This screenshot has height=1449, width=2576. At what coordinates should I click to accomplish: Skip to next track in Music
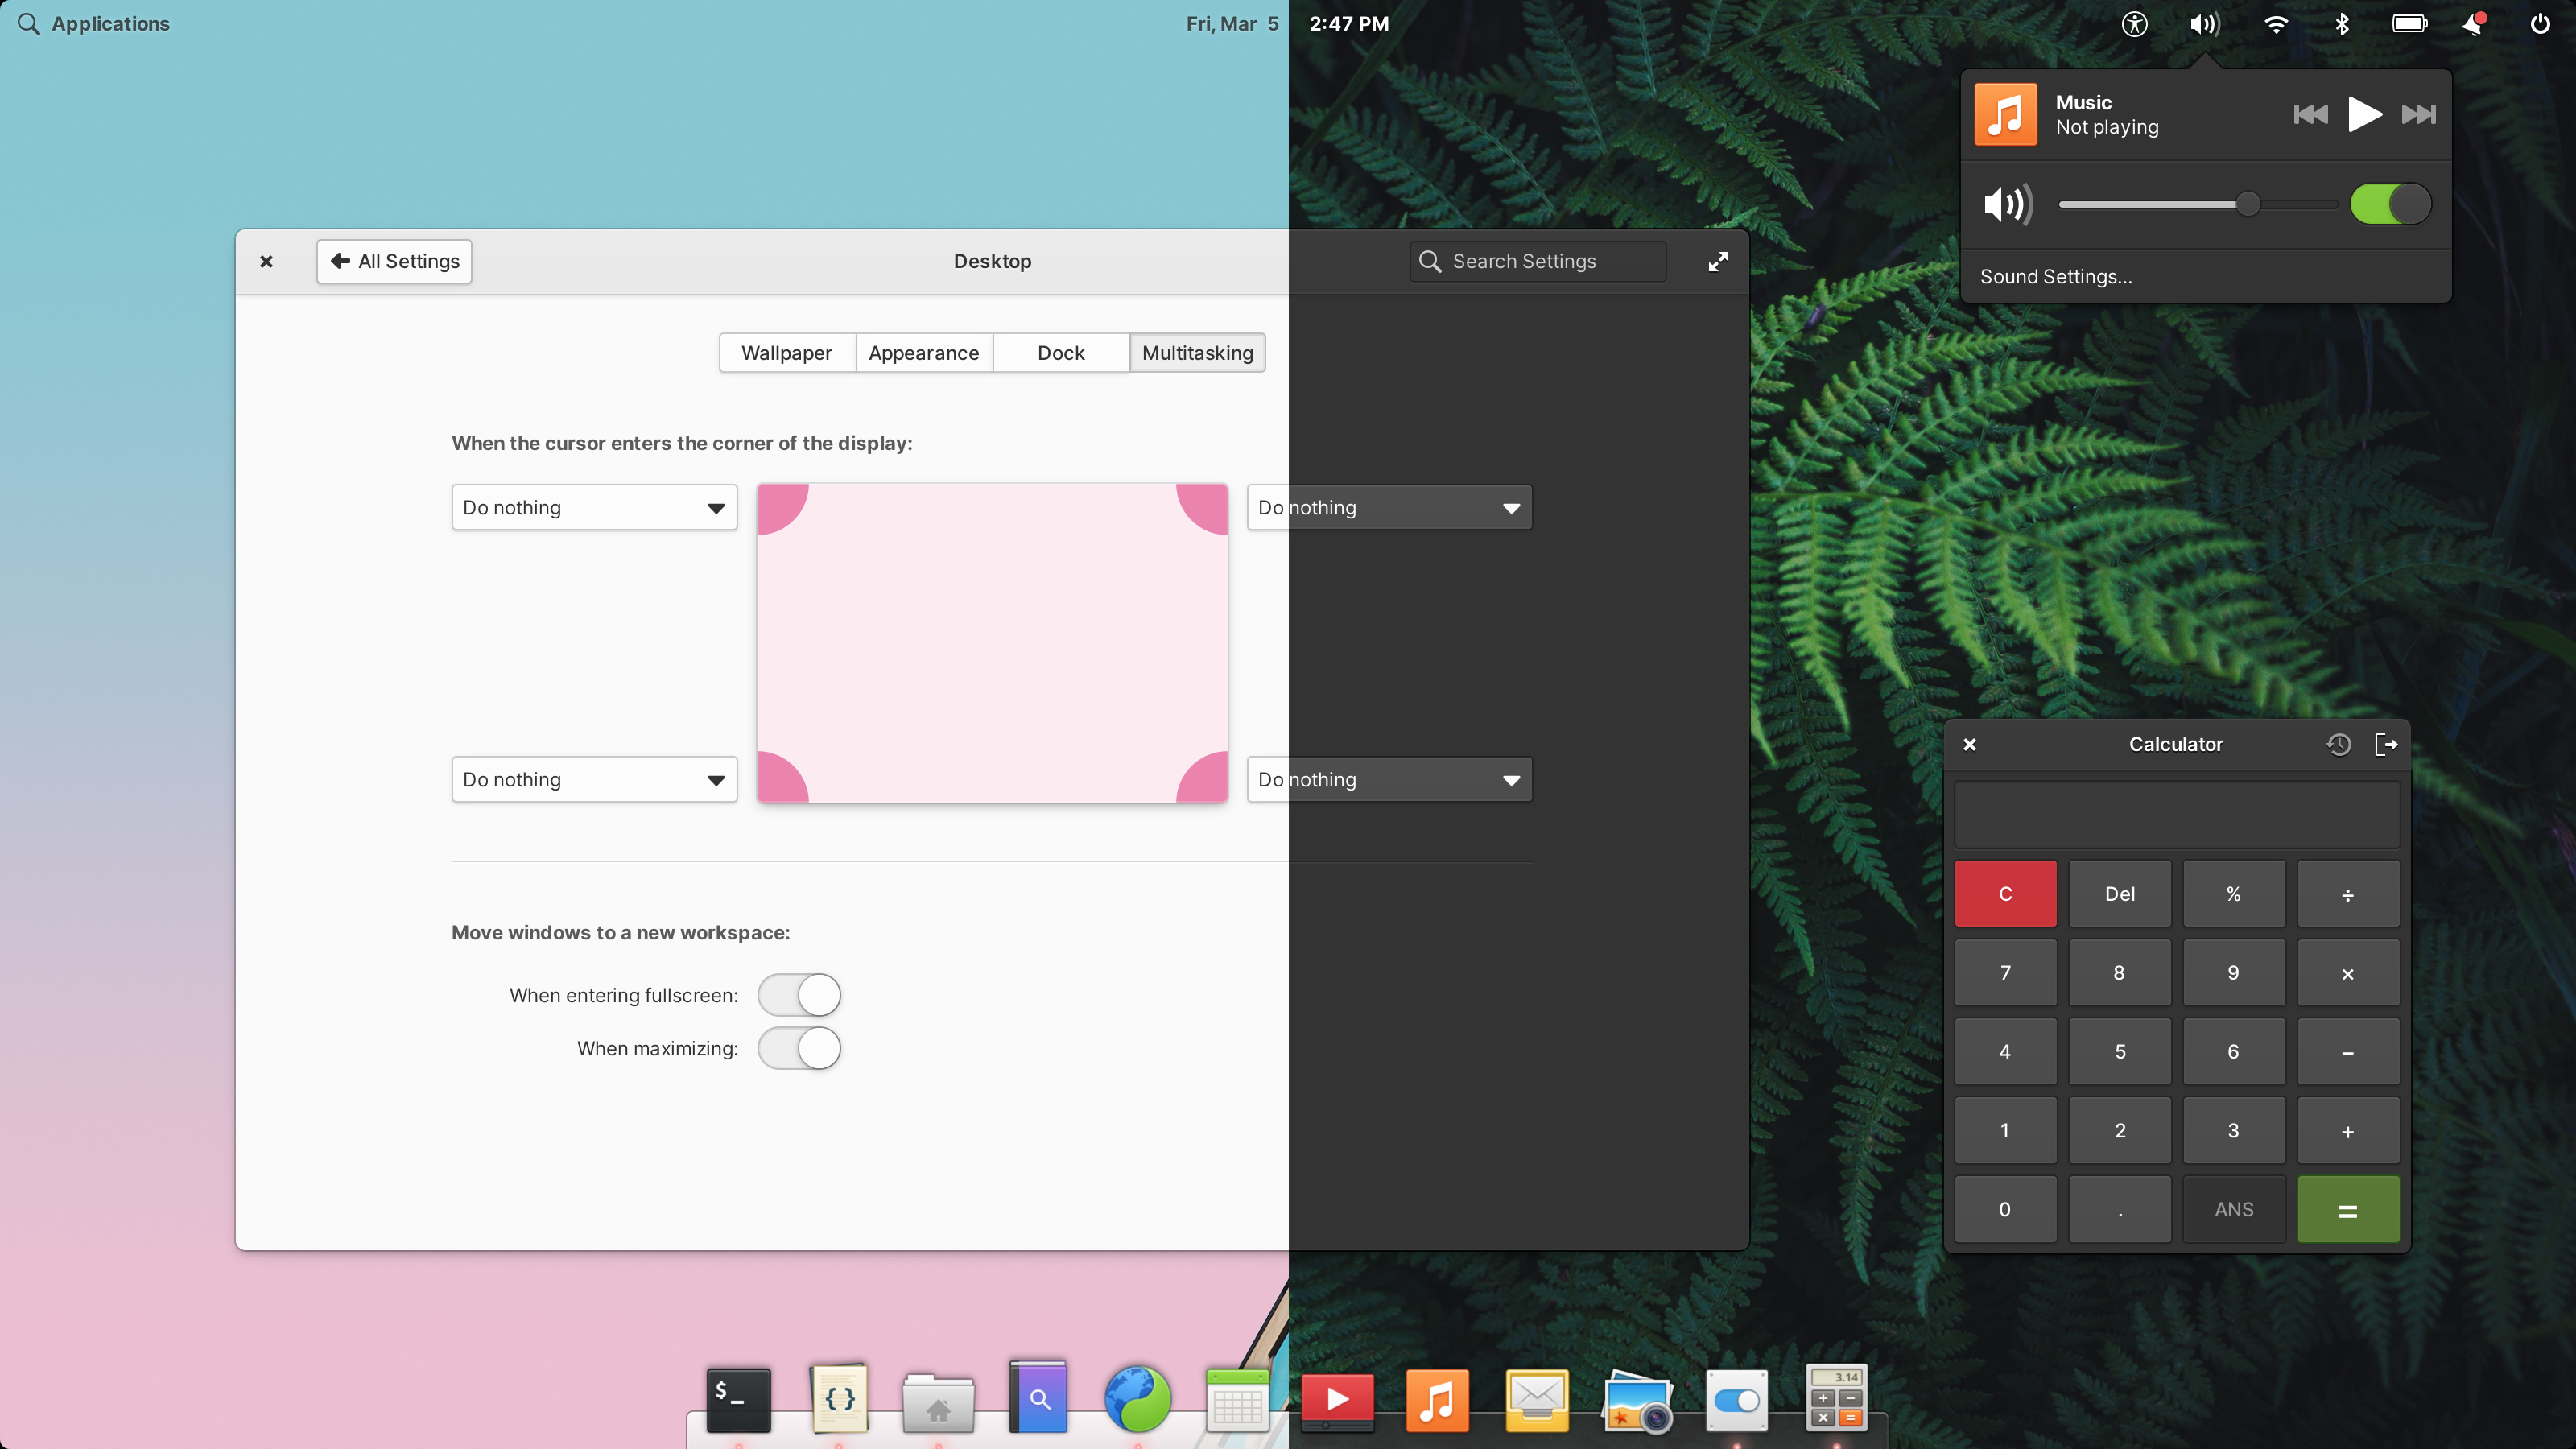pyautogui.click(x=2418, y=114)
